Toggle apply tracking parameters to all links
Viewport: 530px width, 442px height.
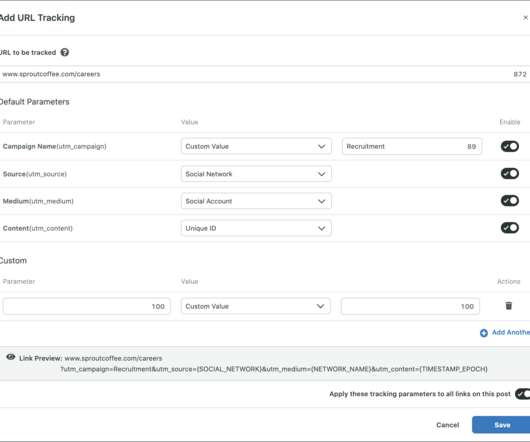click(523, 394)
